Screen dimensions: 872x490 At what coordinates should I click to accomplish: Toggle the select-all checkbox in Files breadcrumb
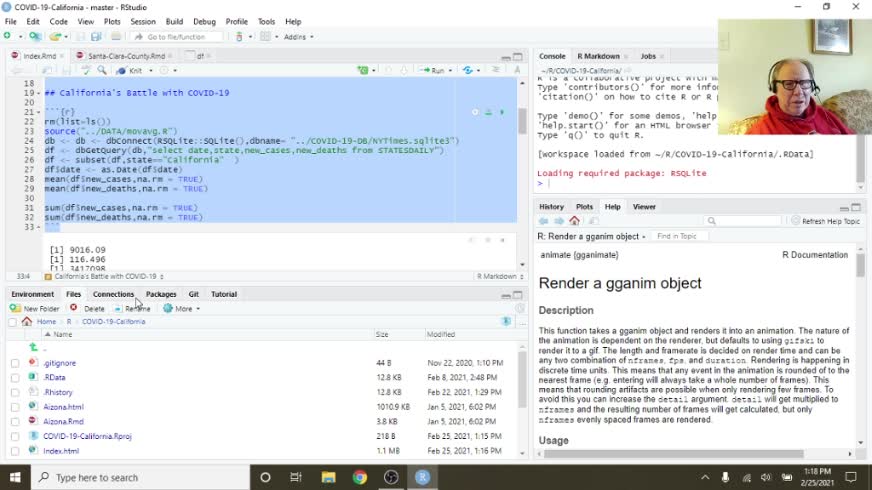coord(12,321)
